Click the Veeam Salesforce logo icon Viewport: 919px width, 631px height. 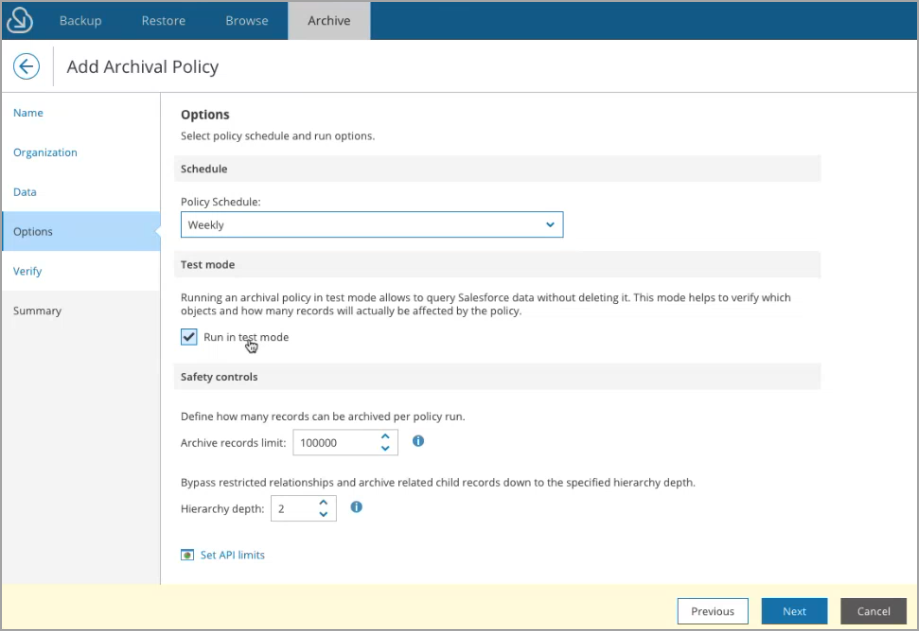coord(20,21)
